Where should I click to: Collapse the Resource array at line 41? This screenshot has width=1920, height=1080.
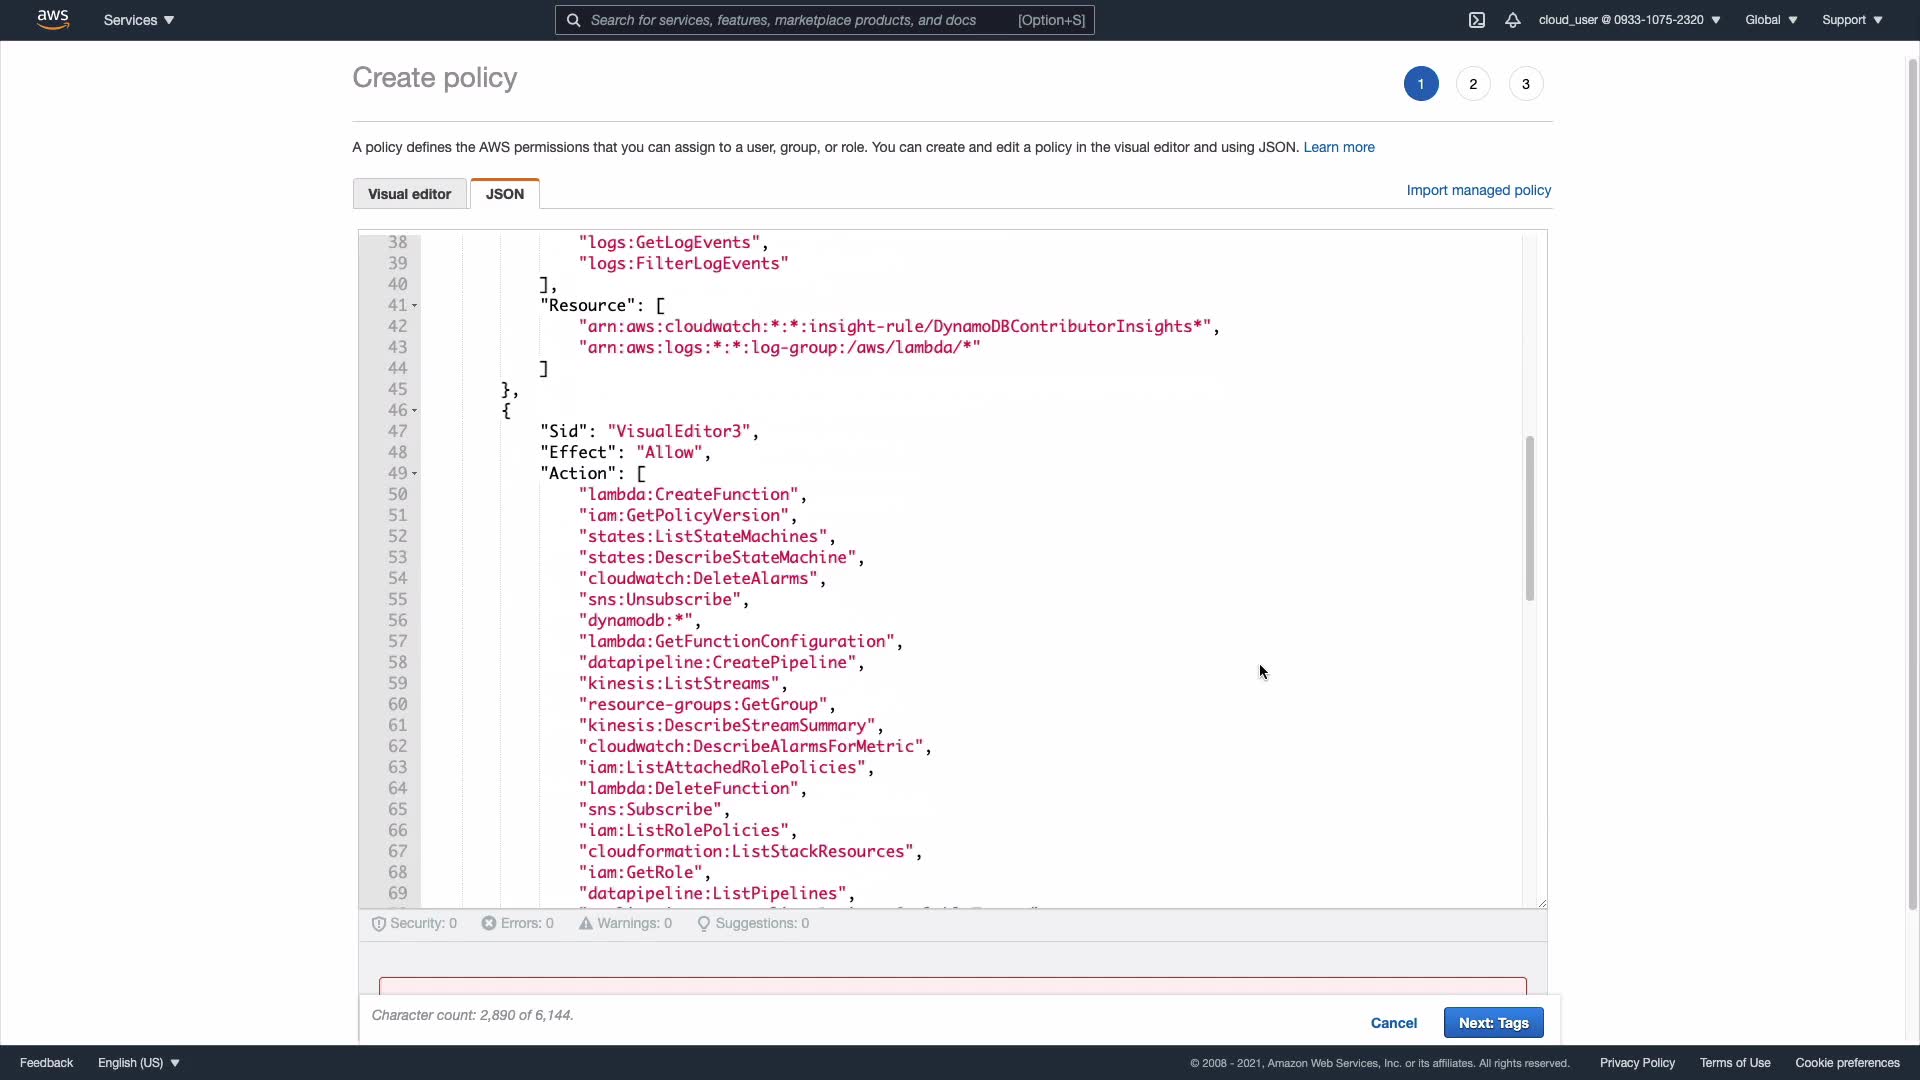(415, 306)
